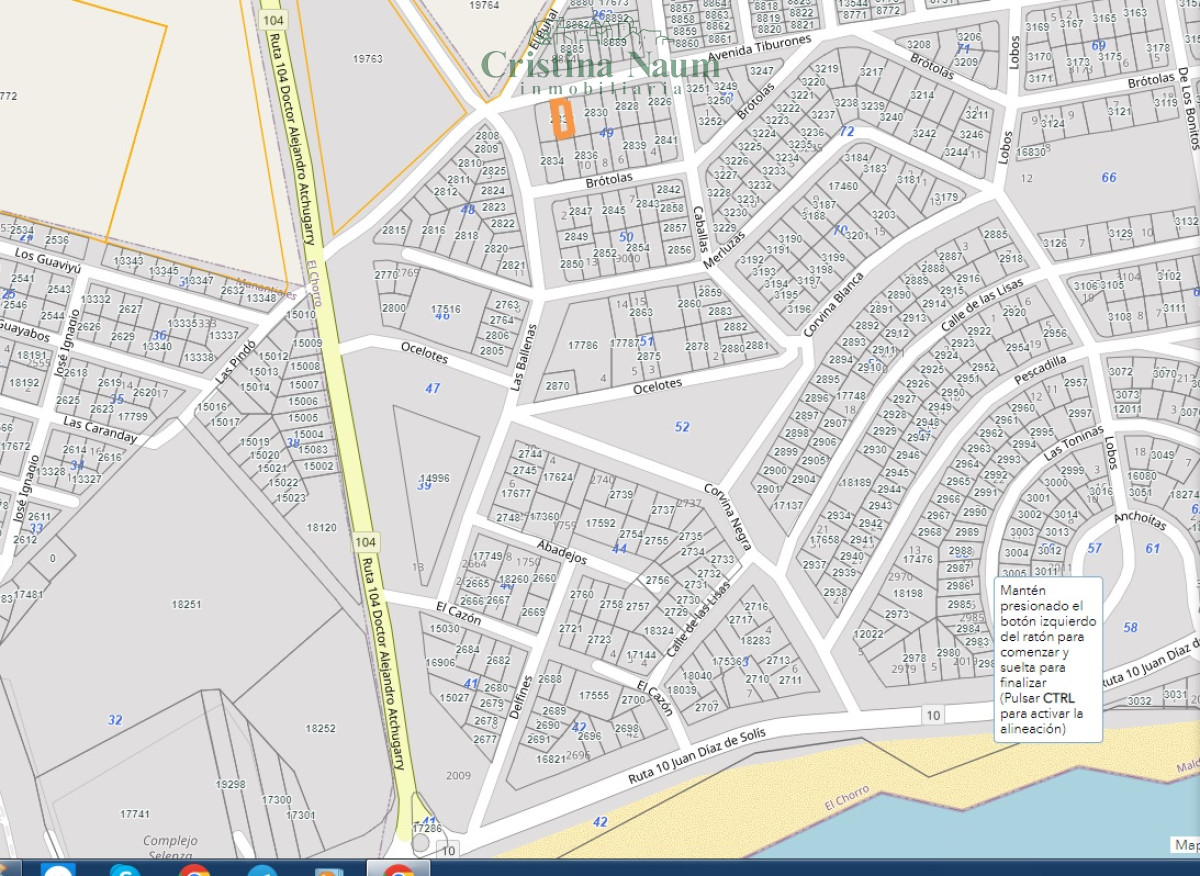
Task: Click parcel 17516 in block 46
Action: coord(446,309)
